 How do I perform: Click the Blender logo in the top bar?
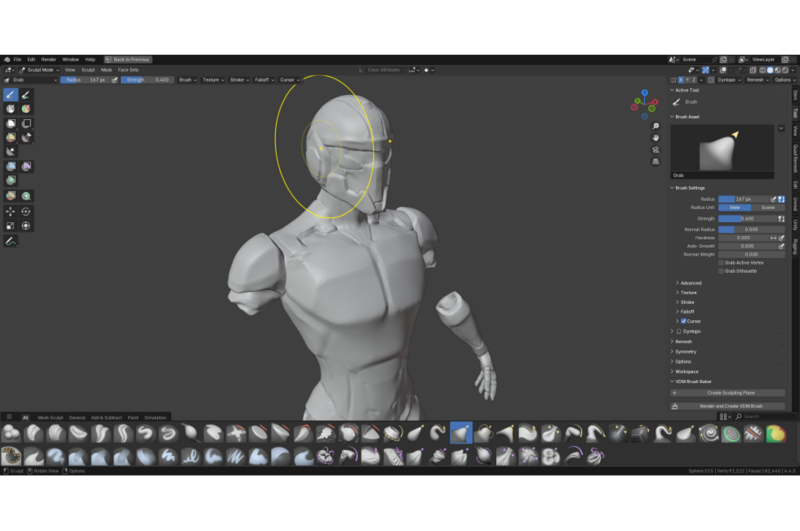tap(6, 59)
